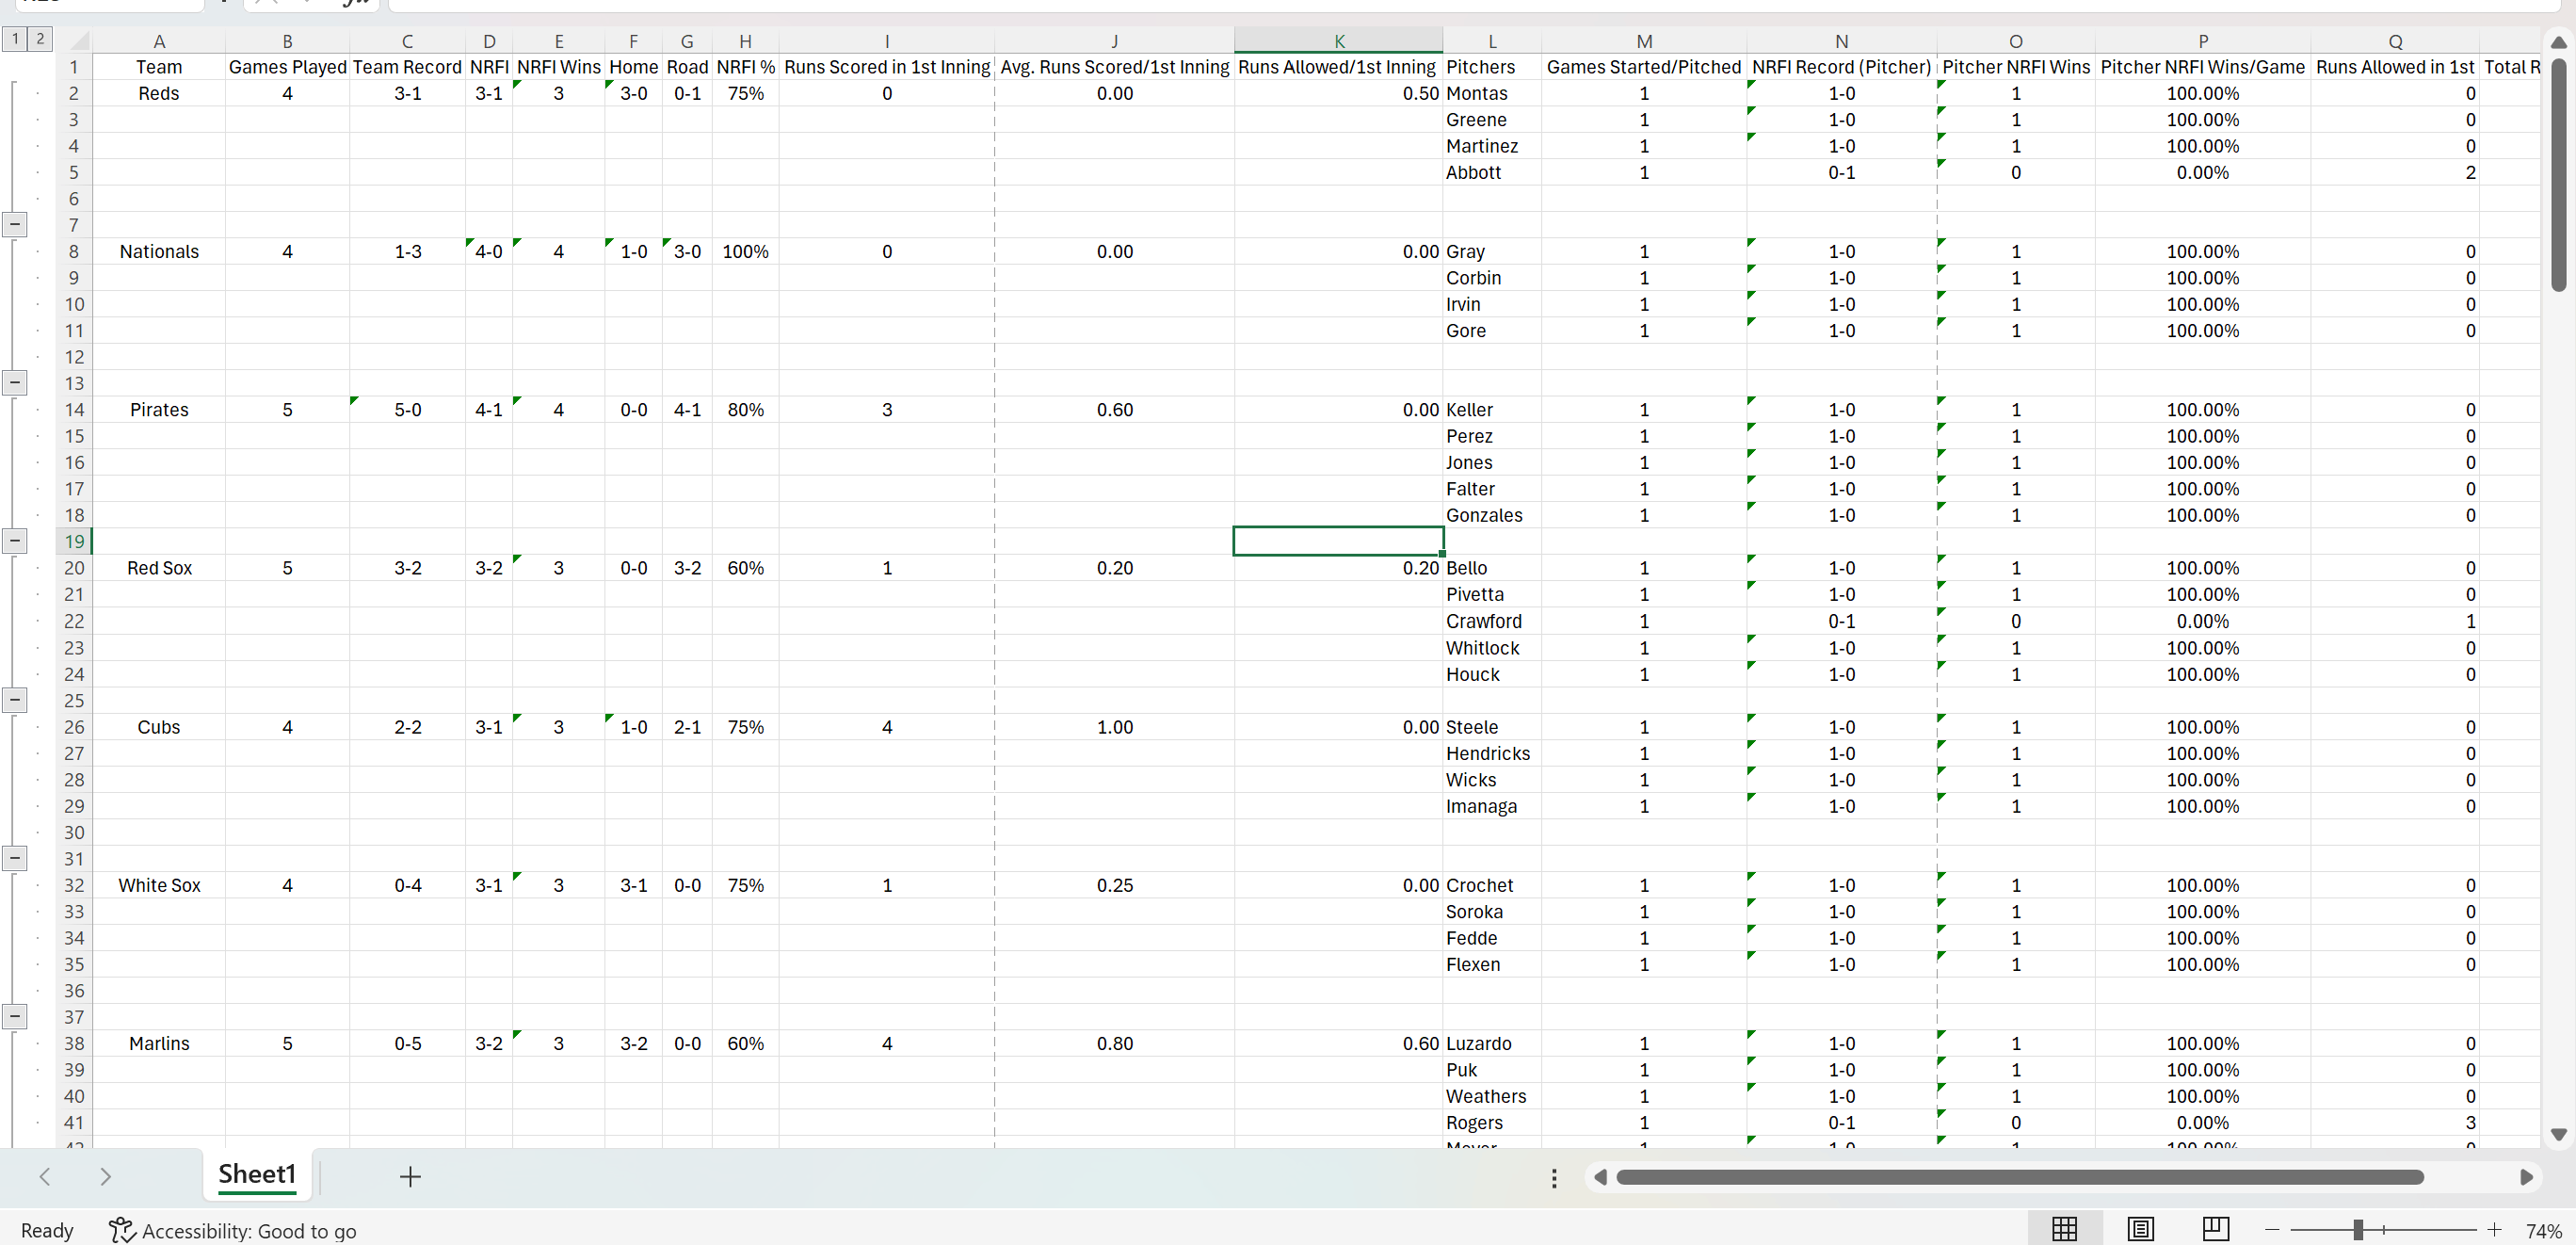
Task: Collapse the Reds outline group
Action: [x=15, y=224]
